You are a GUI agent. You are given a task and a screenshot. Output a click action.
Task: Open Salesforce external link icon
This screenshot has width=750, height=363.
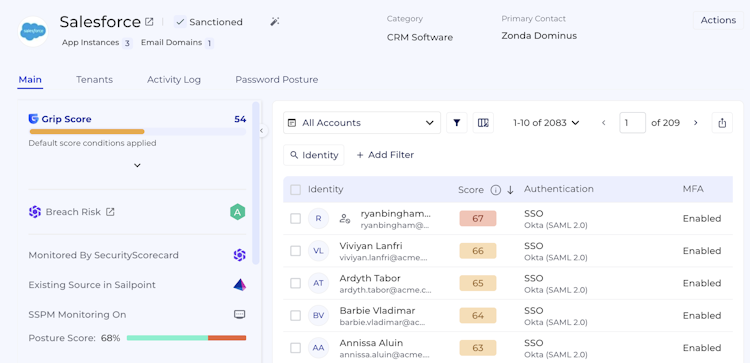(x=149, y=22)
